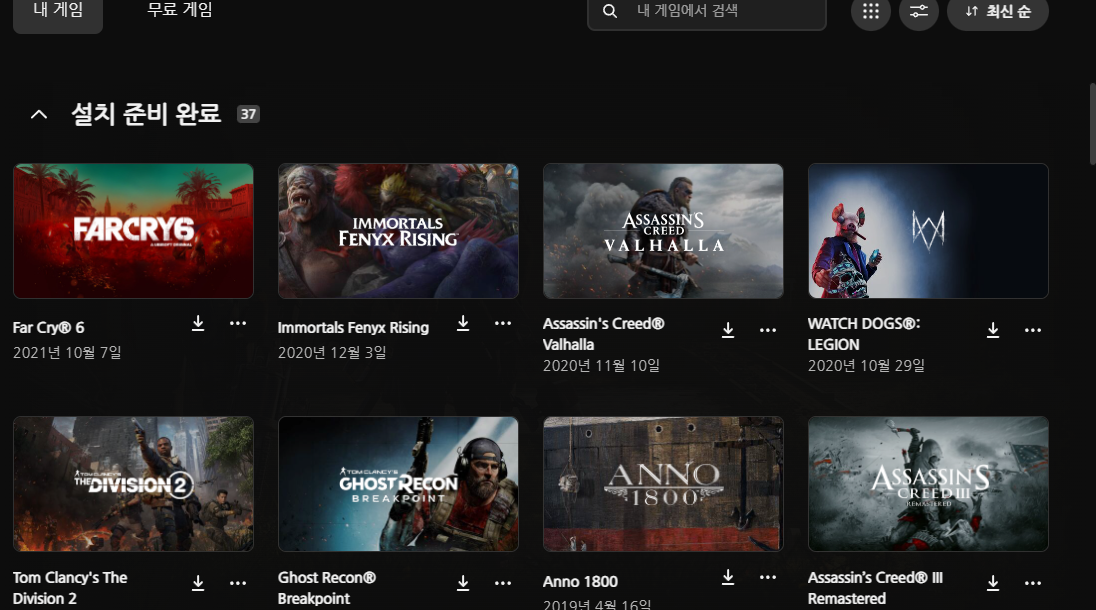Download Watch Dogs Legion via download icon
This screenshot has height=610, width=1096.
pos(993,331)
